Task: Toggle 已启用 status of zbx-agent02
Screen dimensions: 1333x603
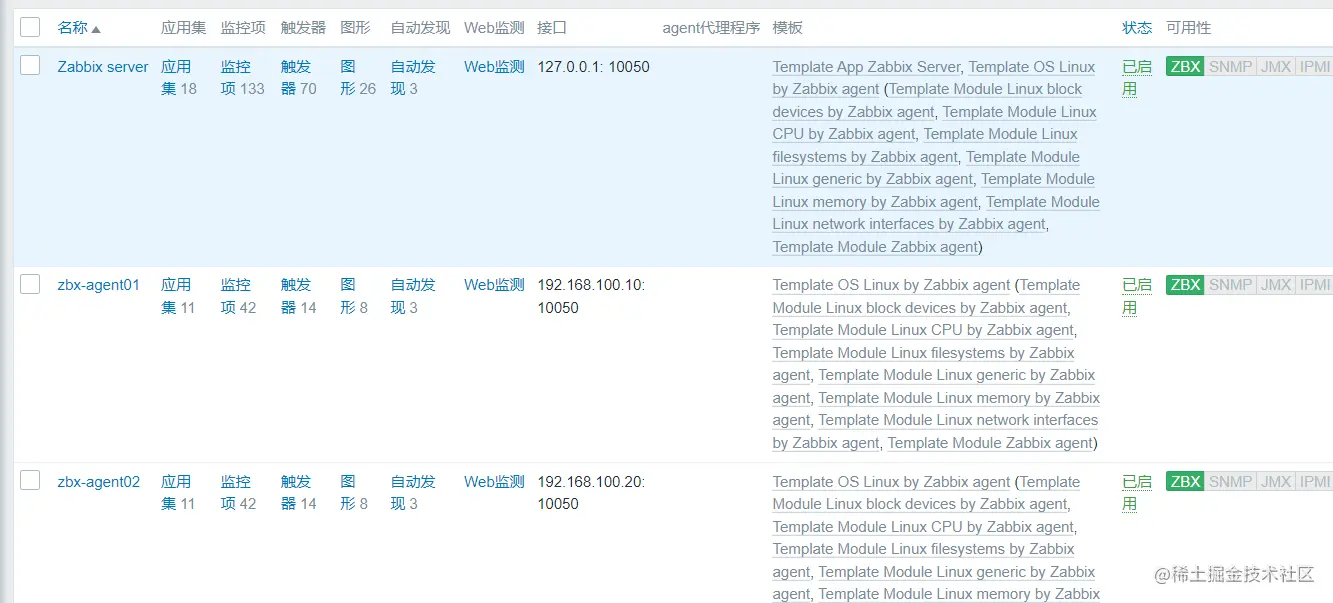Action: (1137, 493)
